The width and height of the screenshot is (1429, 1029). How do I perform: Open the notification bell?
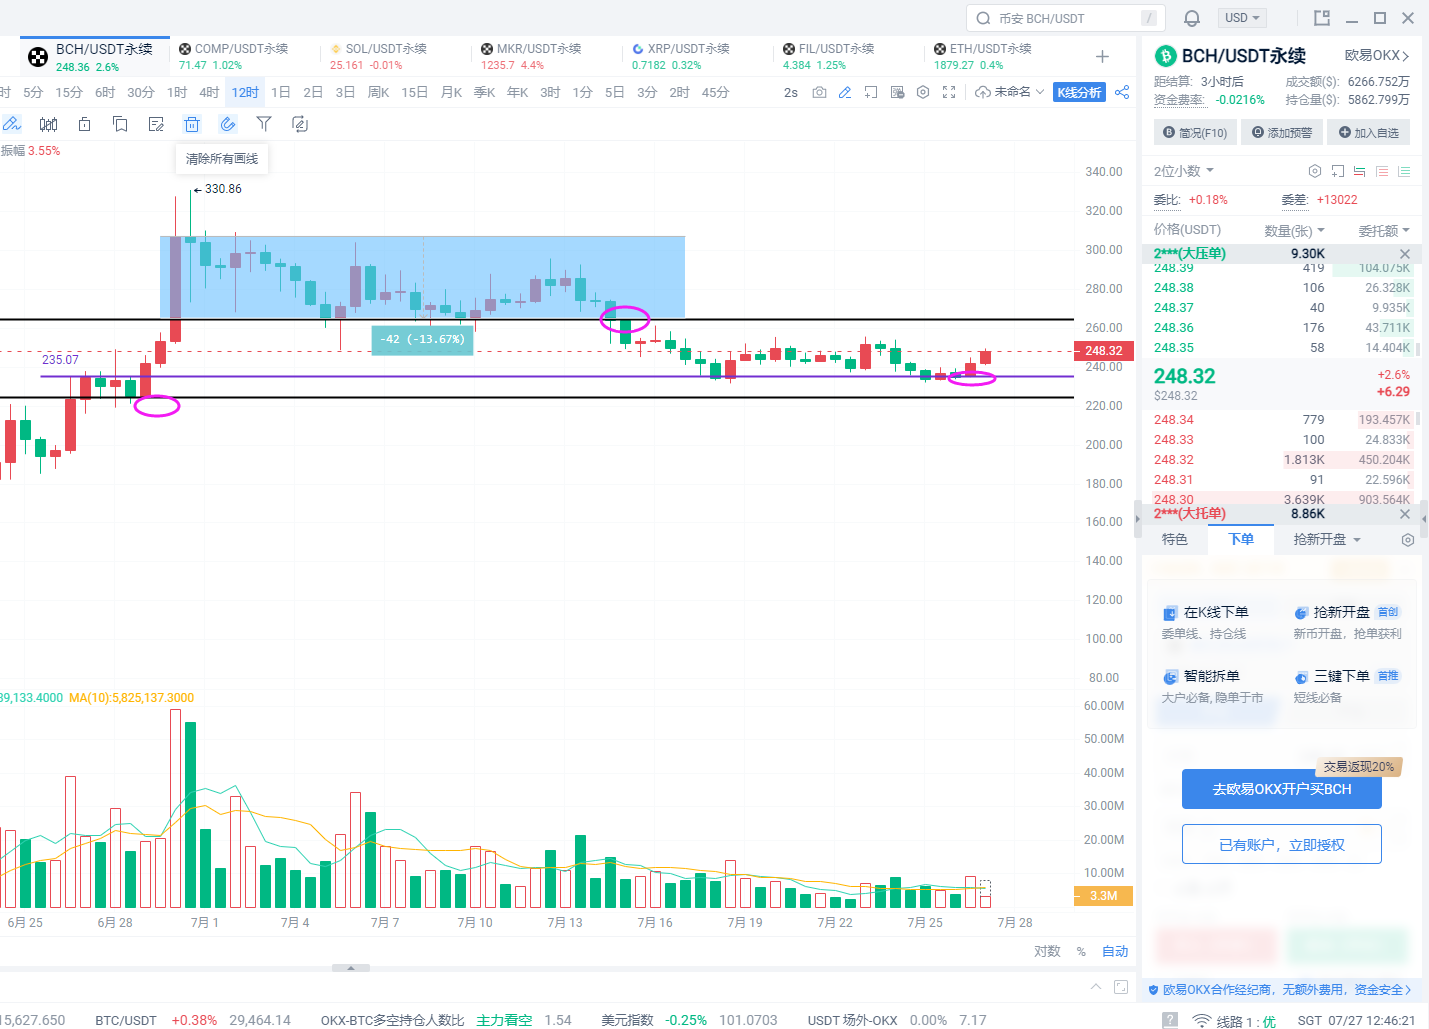tap(1192, 18)
